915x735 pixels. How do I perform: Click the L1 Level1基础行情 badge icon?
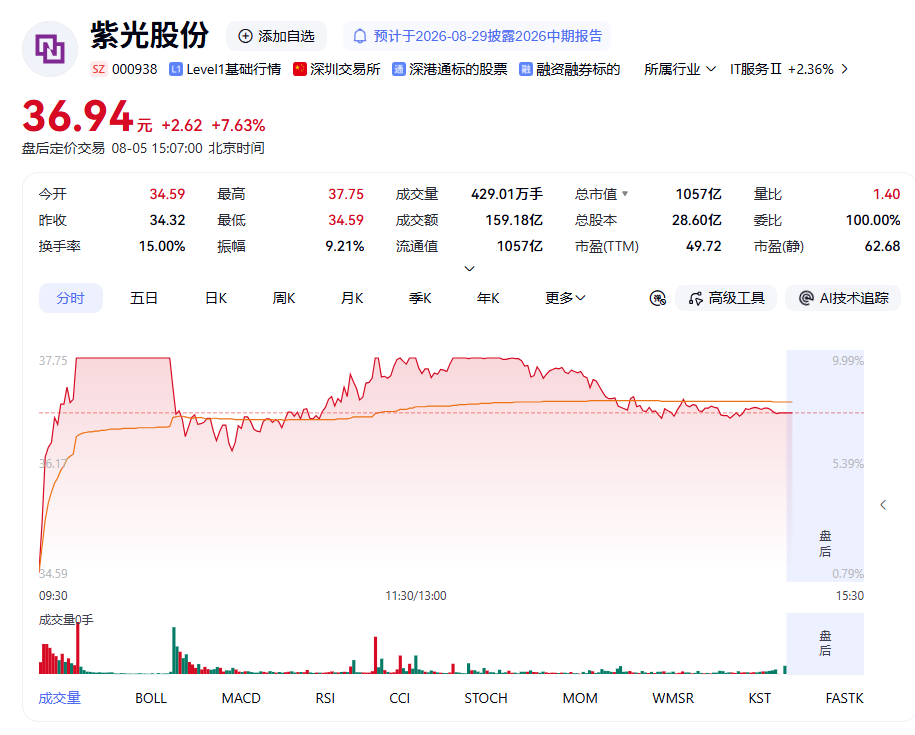[176, 69]
